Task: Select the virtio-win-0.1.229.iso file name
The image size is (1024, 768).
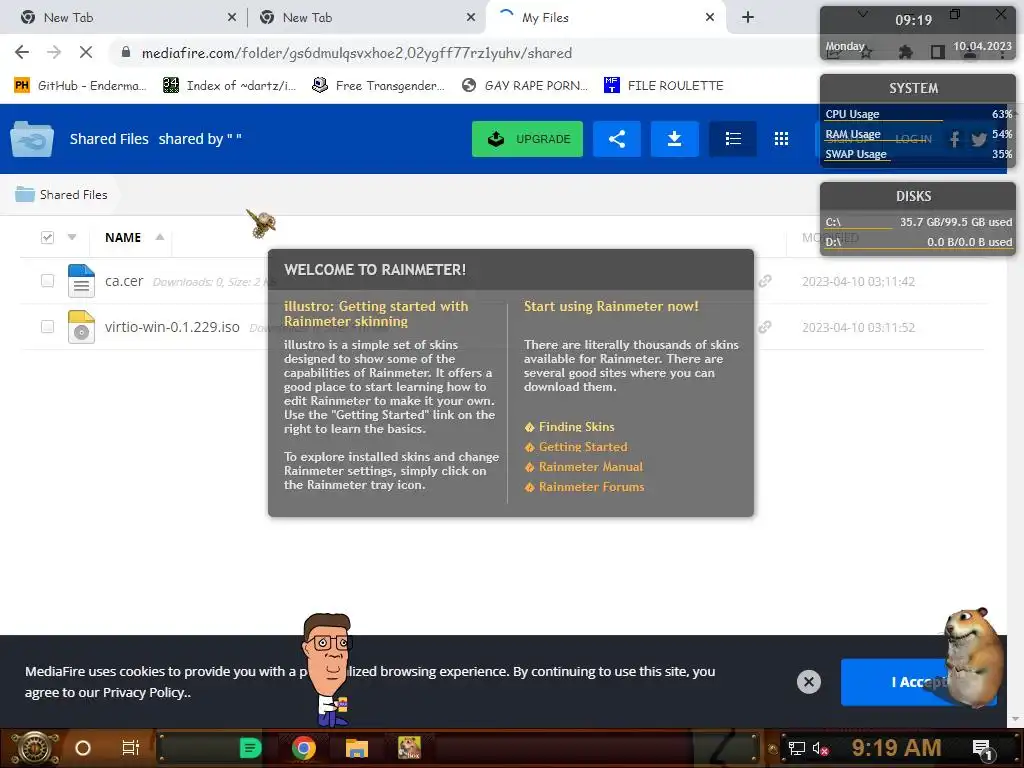Action: tap(172, 327)
